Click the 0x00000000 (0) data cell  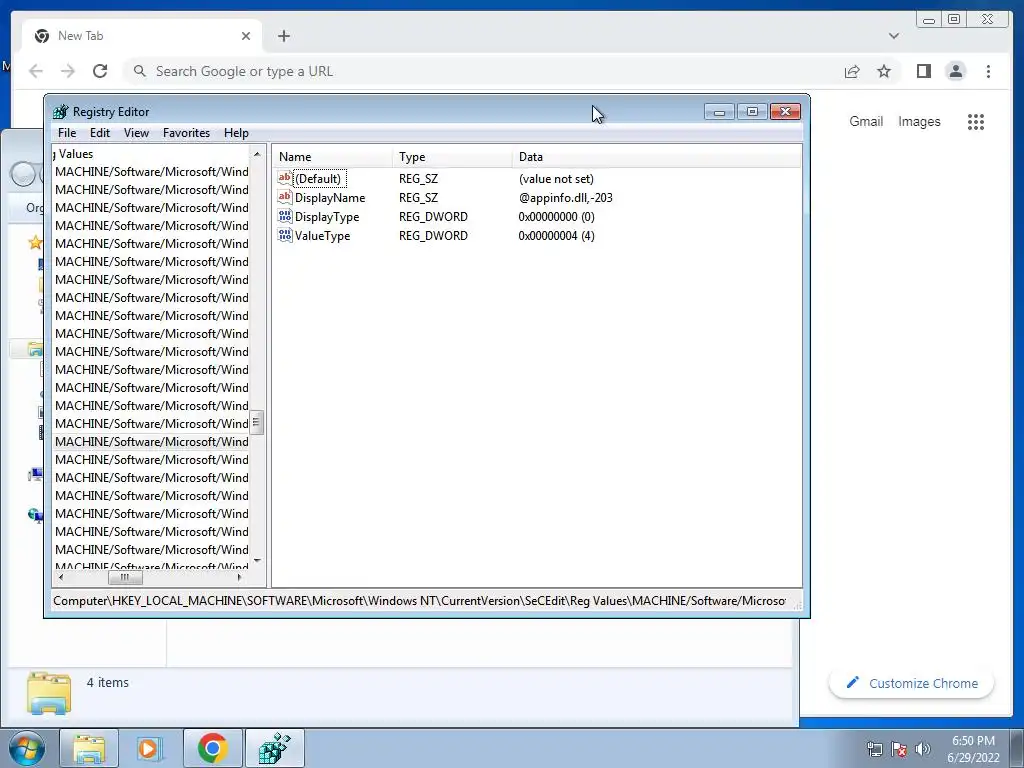point(556,217)
